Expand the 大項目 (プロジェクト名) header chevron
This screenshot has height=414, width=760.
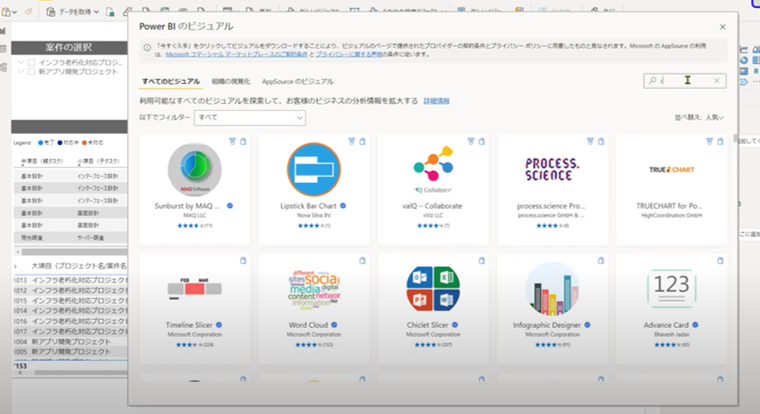16,266
